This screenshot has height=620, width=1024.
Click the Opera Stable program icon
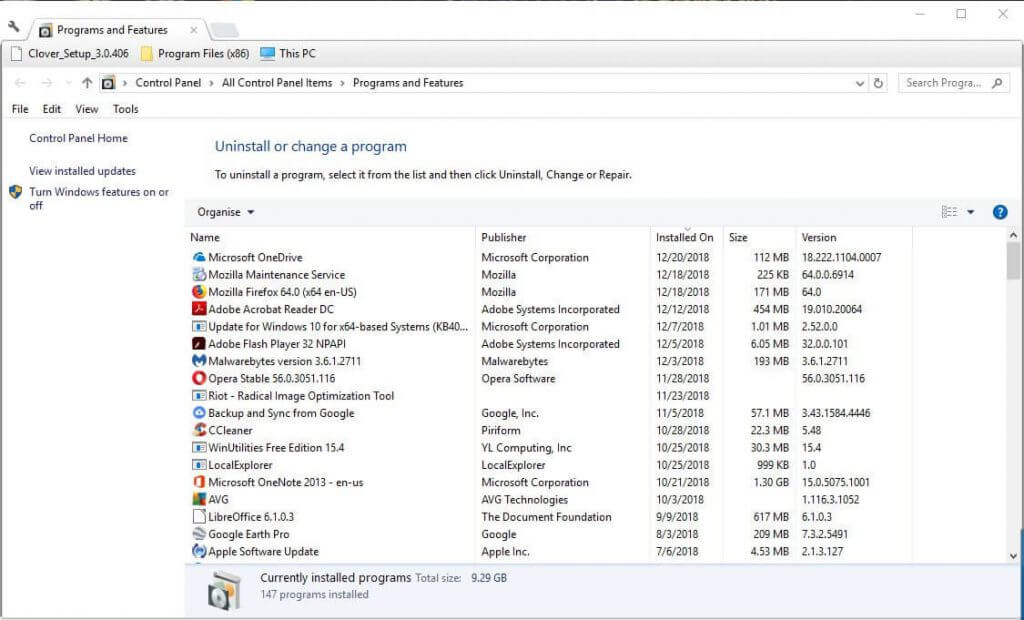point(199,378)
